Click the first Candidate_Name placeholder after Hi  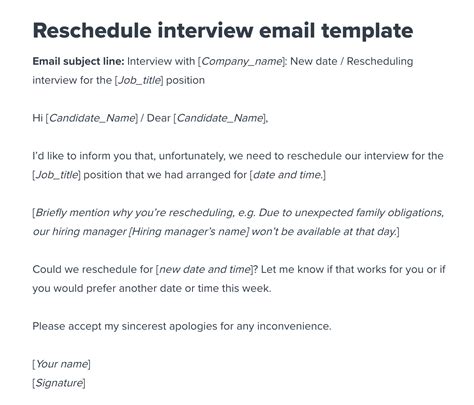tap(92, 118)
